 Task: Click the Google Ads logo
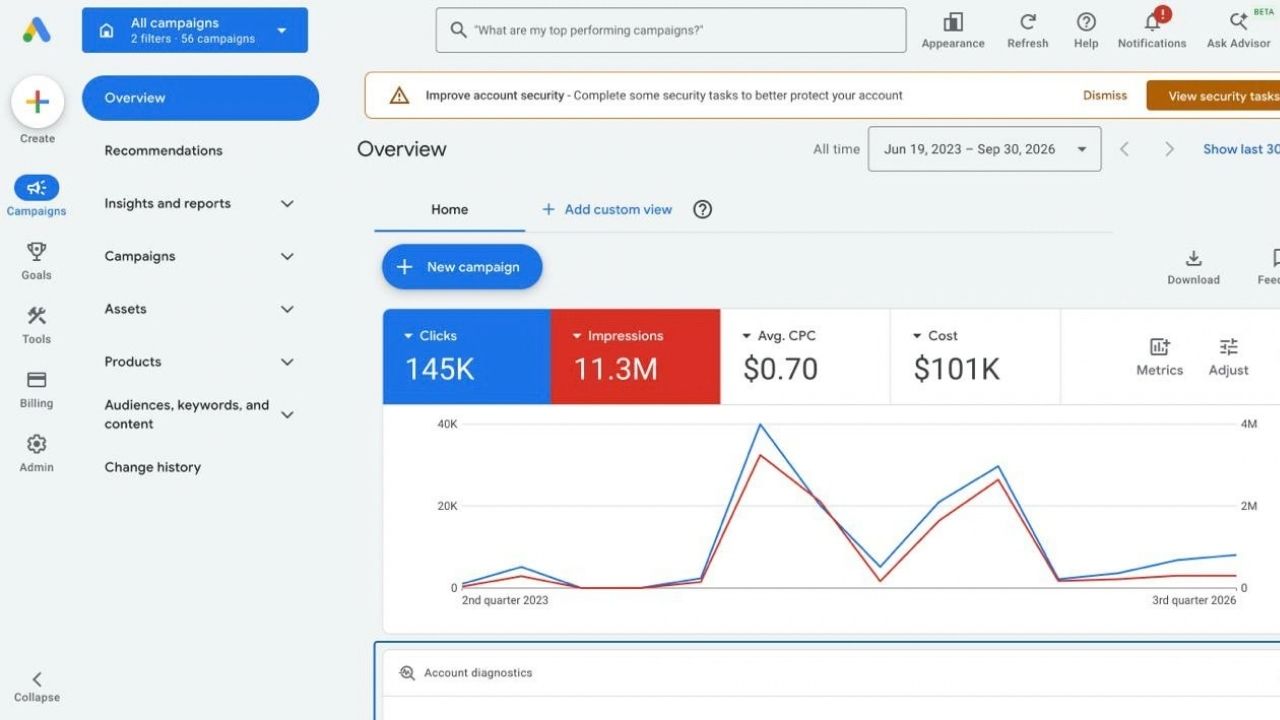pos(37,30)
